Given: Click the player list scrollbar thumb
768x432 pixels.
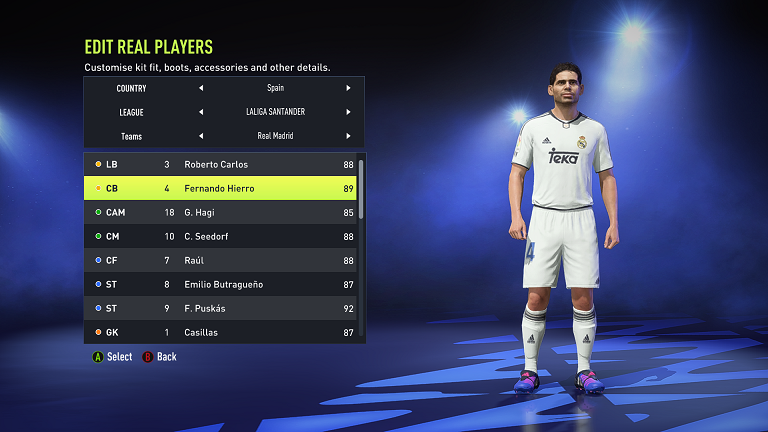Looking at the screenshot, I should pyautogui.click(x=361, y=189).
